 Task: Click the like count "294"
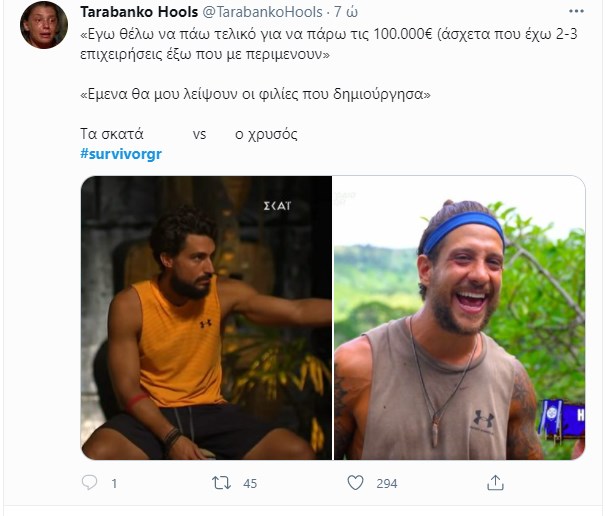coord(385,484)
